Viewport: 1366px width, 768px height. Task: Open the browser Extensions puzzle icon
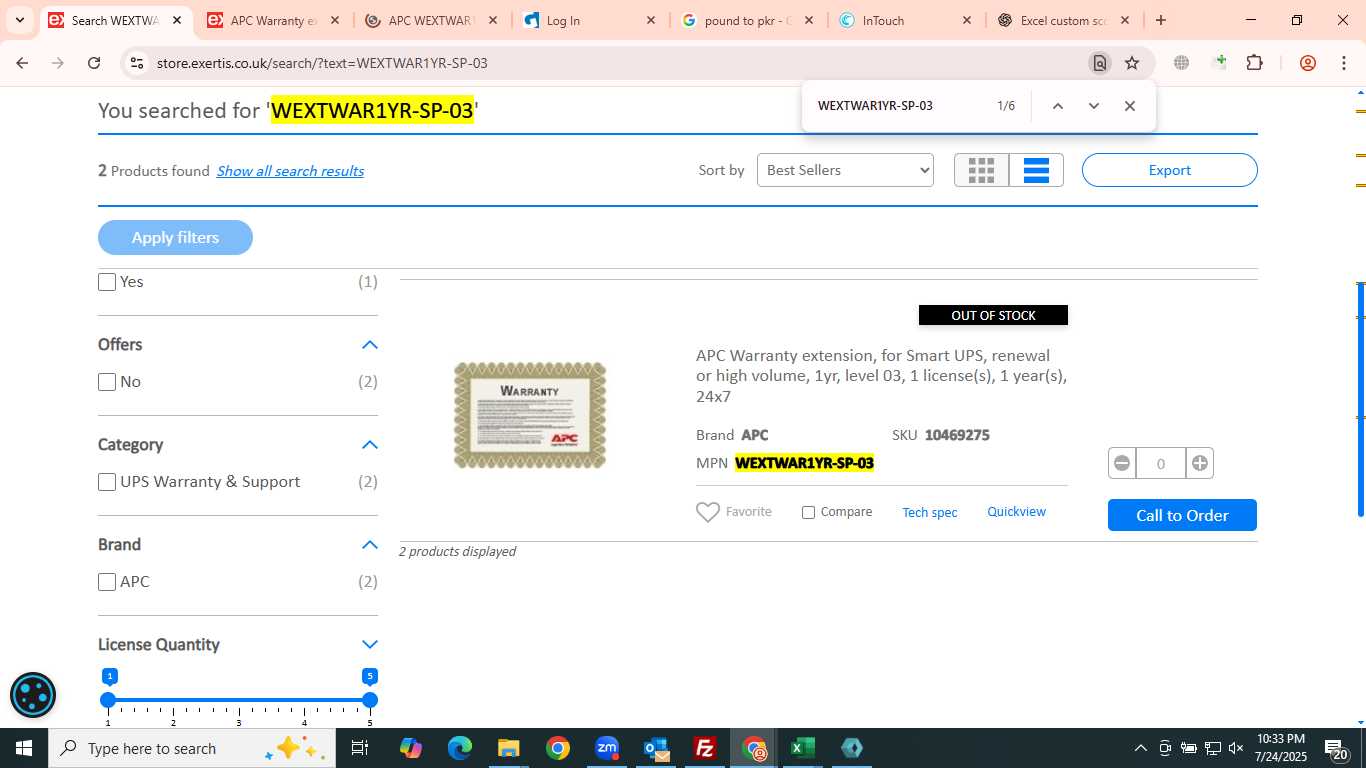coord(1254,63)
